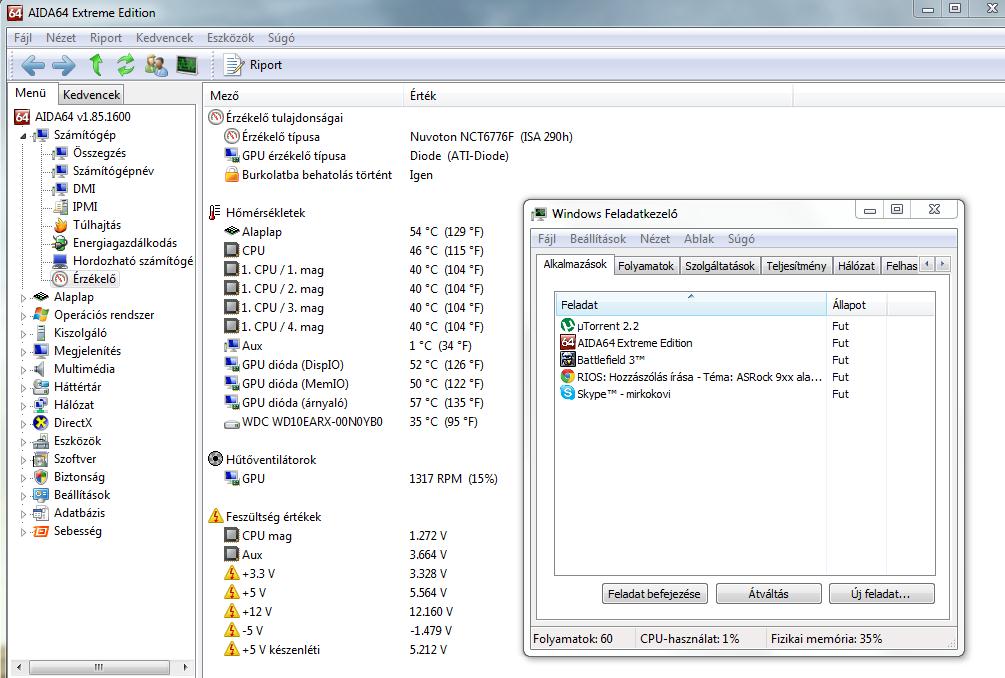Screen dimensions: 1005x678
Task: Select the WDC WD10EARX-00N0YB0 temperature row
Action: (x=350, y=422)
